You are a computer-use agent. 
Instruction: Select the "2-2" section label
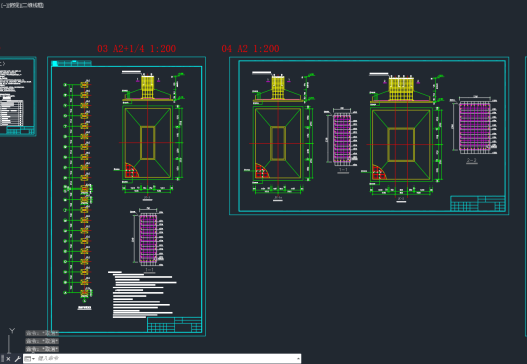pyautogui.click(x=472, y=161)
